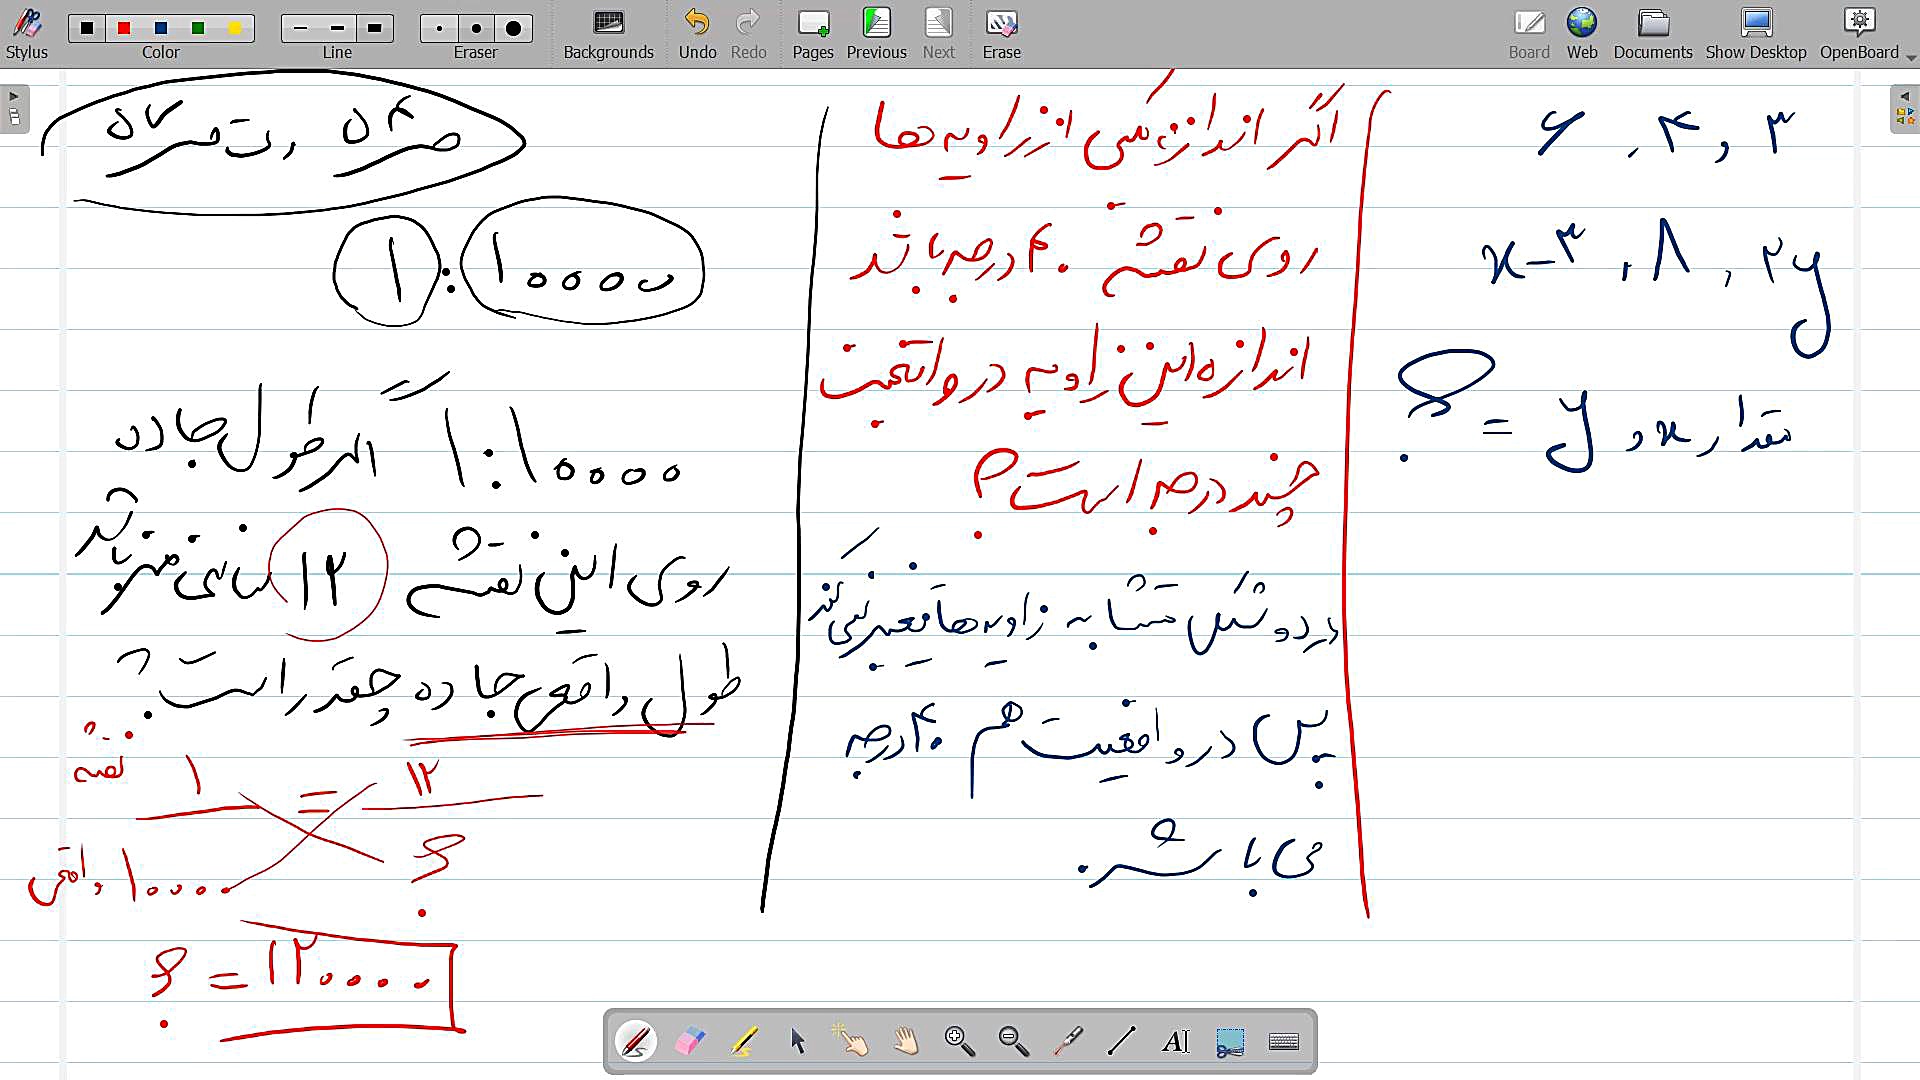Select the highlighter tool in bottom palette

coord(743,1042)
